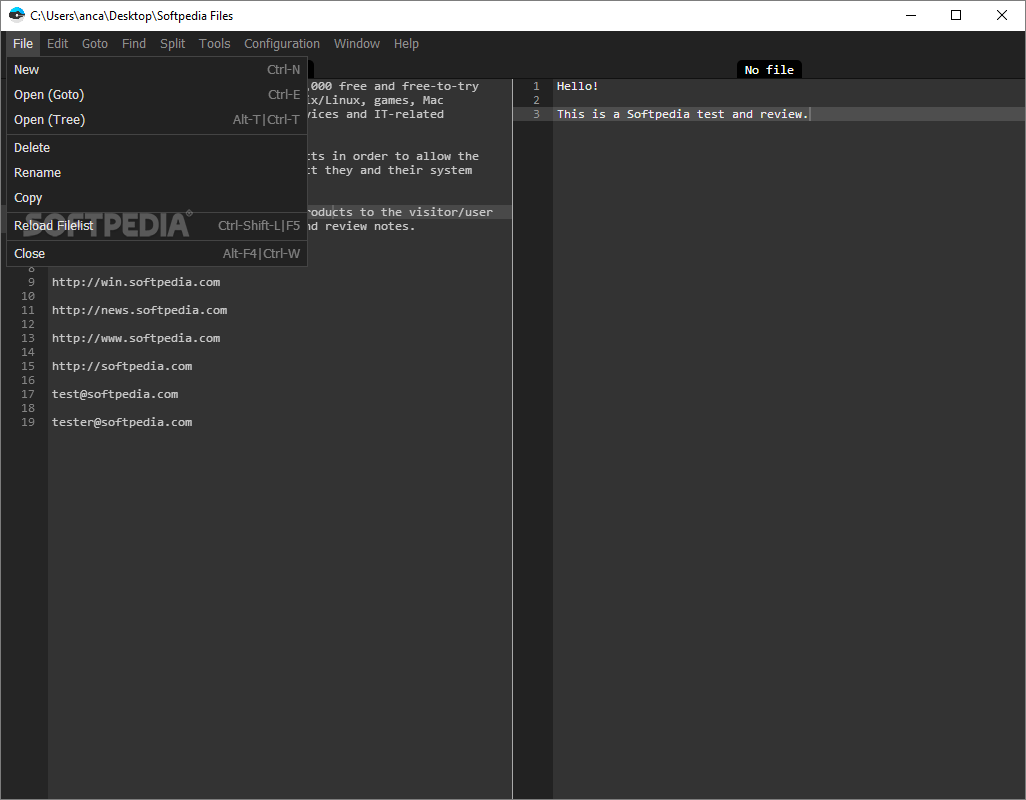Click the 'they and their system' line
Screen dimensions: 1026x800
[391, 170]
